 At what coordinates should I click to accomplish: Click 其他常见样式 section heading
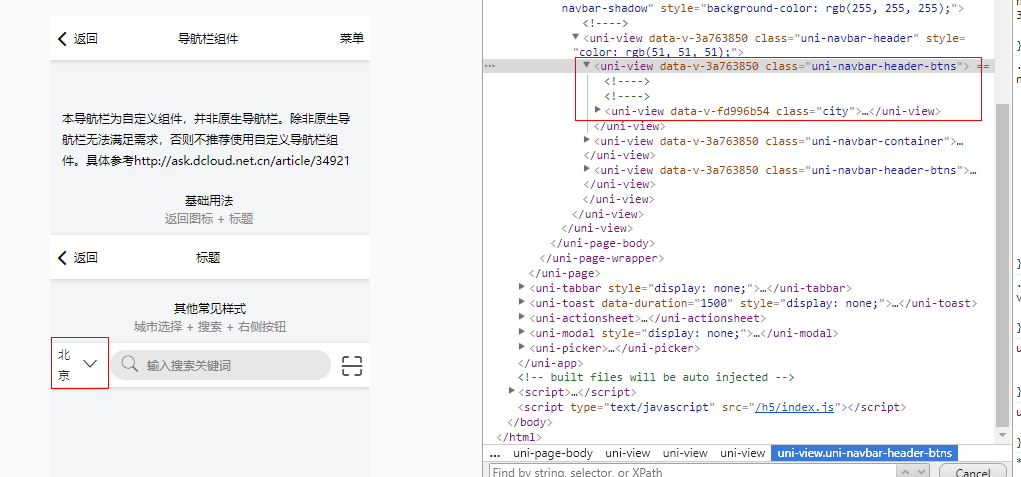pos(210,308)
